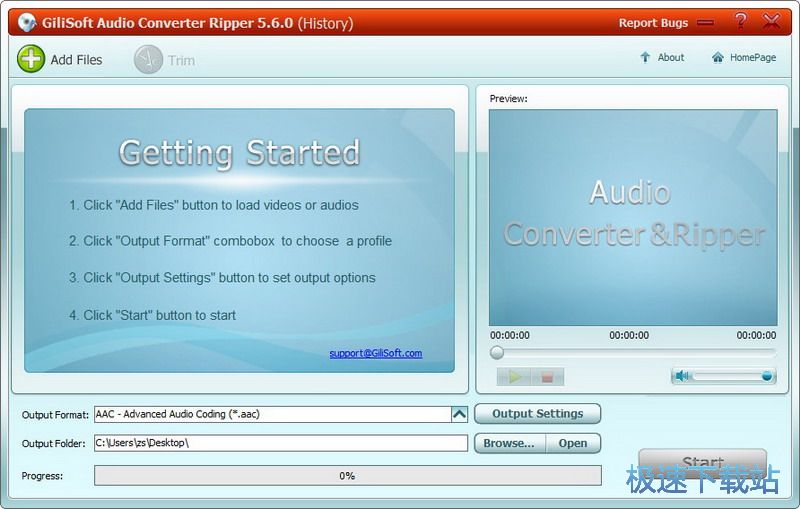Click the green Add Files plus icon
The image size is (800, 509).
31,60
